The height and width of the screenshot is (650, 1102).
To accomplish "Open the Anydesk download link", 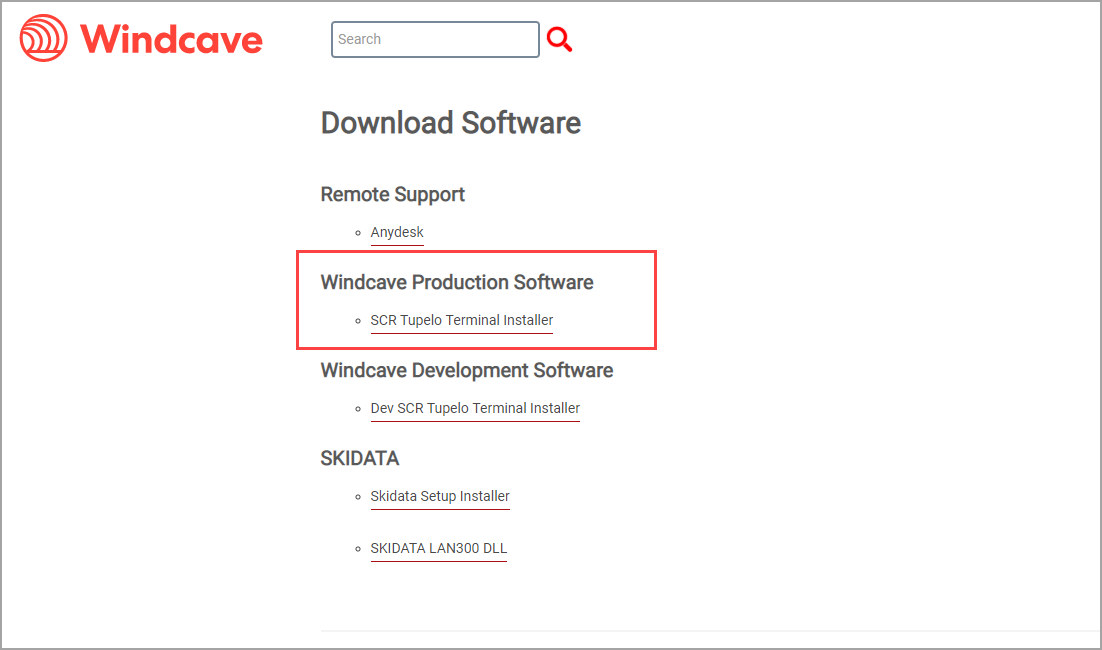I will (397, 232).
